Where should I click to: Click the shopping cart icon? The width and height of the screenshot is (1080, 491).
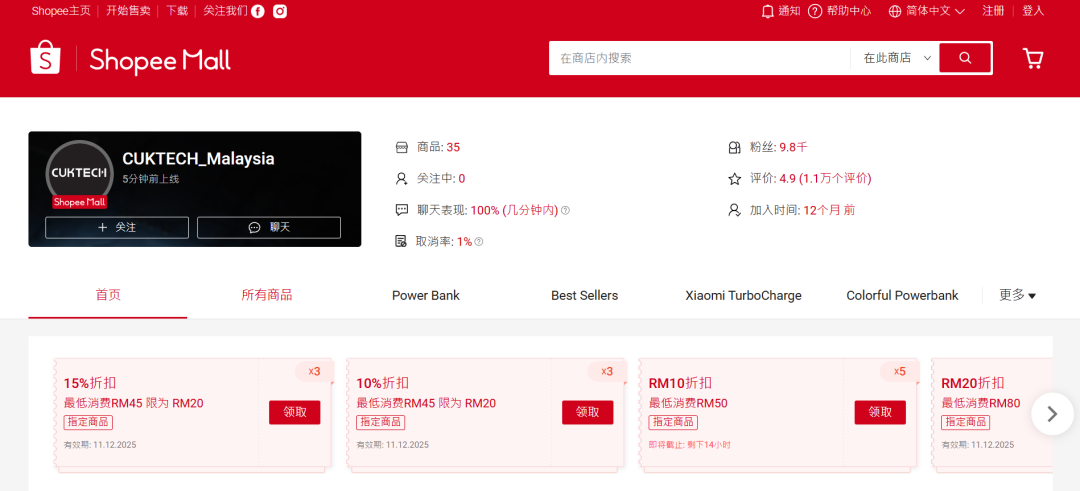[1033, 58]
